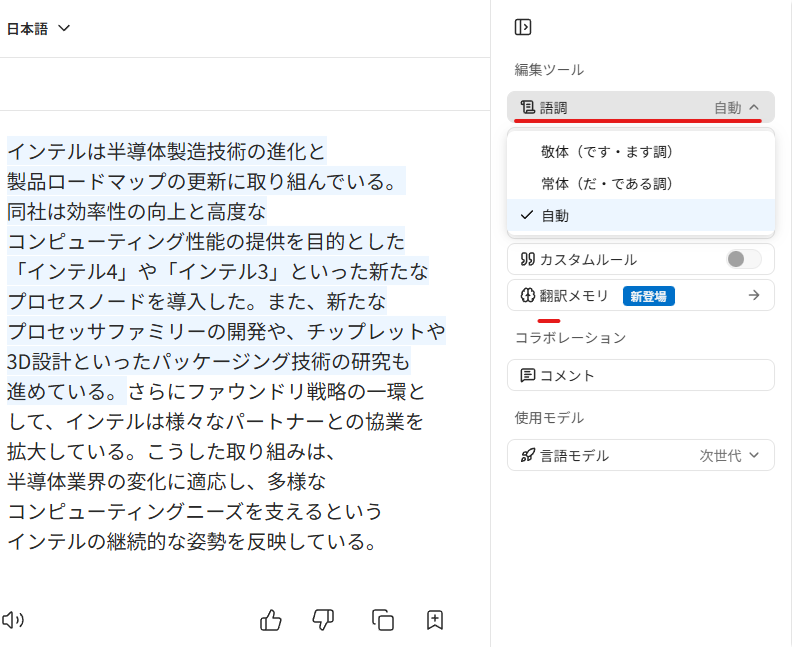Click the arrow icon on 翻訳メモリ row
The image size is (792, 647).
tap(754, 295)
